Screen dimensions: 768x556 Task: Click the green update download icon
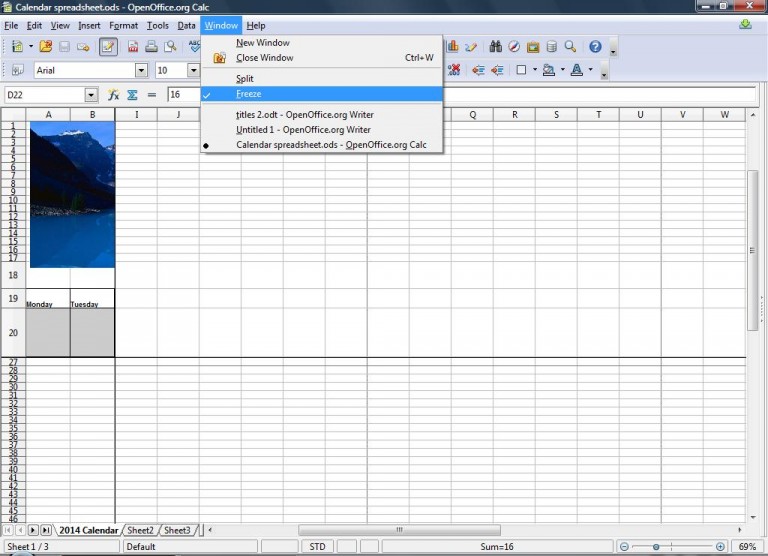[745, 24]
